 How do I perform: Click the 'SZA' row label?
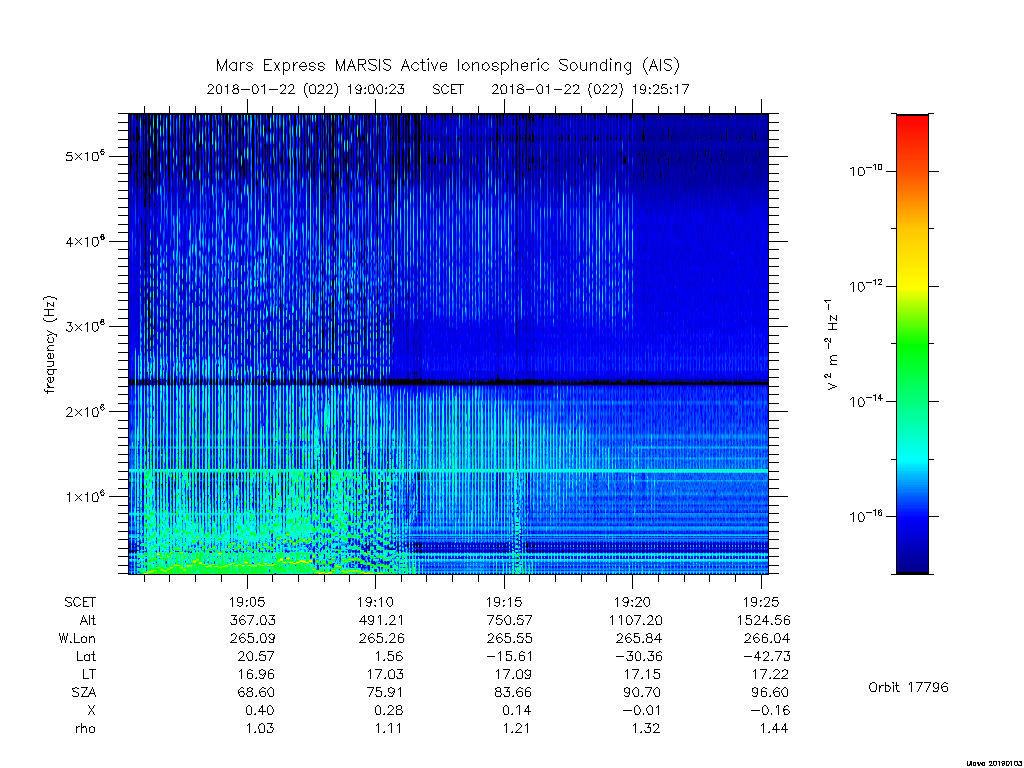point(84,692)
